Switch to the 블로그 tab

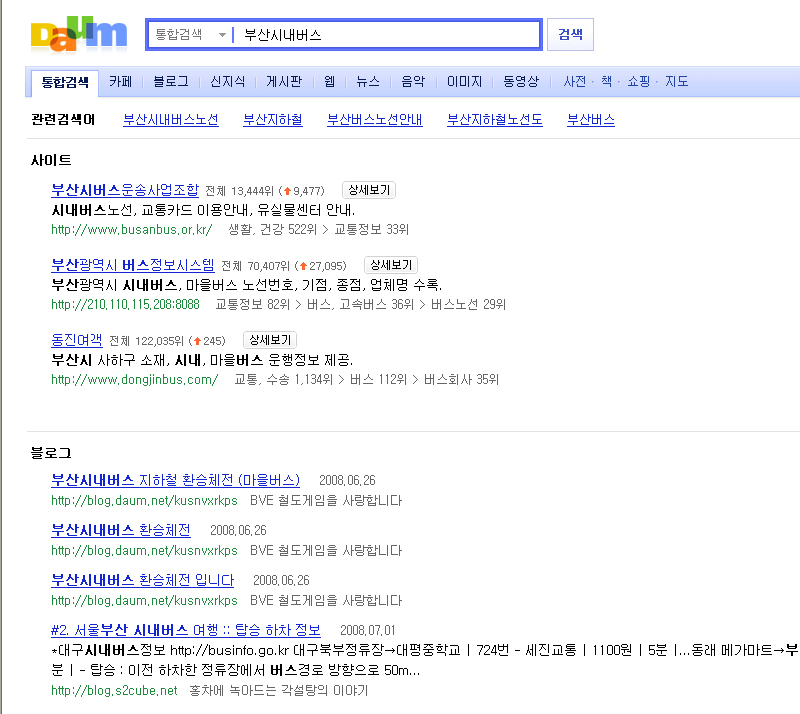[171, 82]
